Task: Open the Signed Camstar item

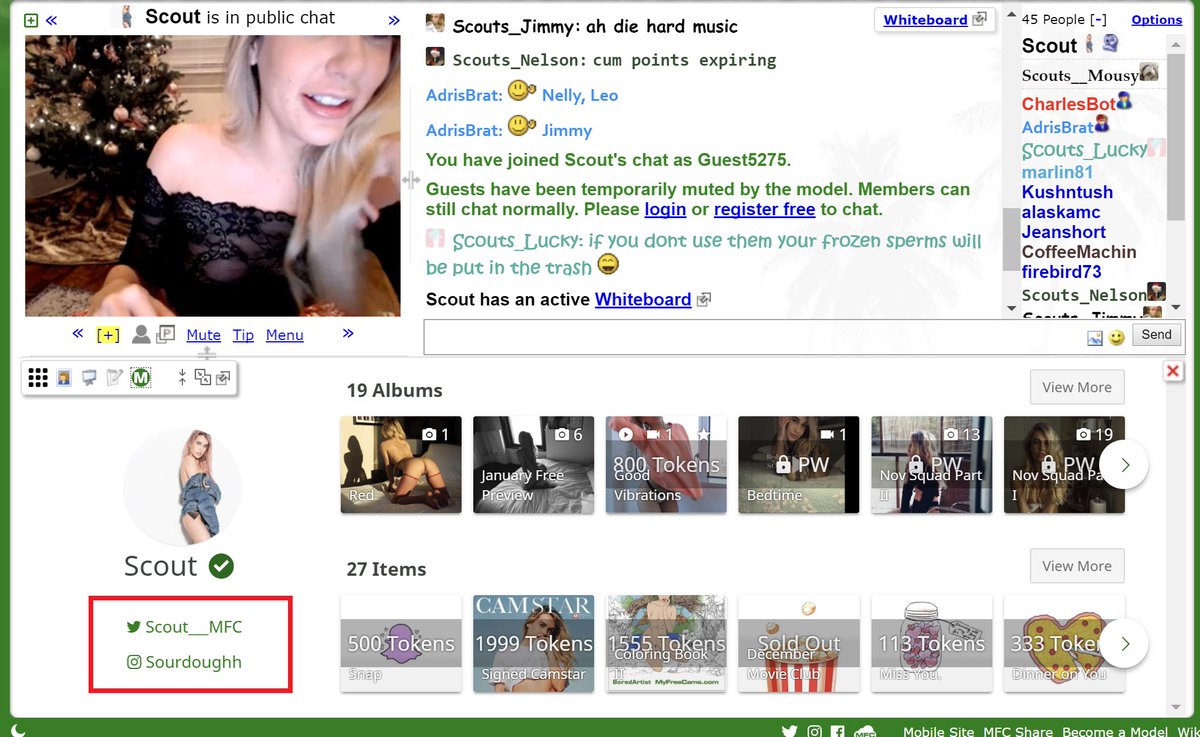Action: click(534, 644)
